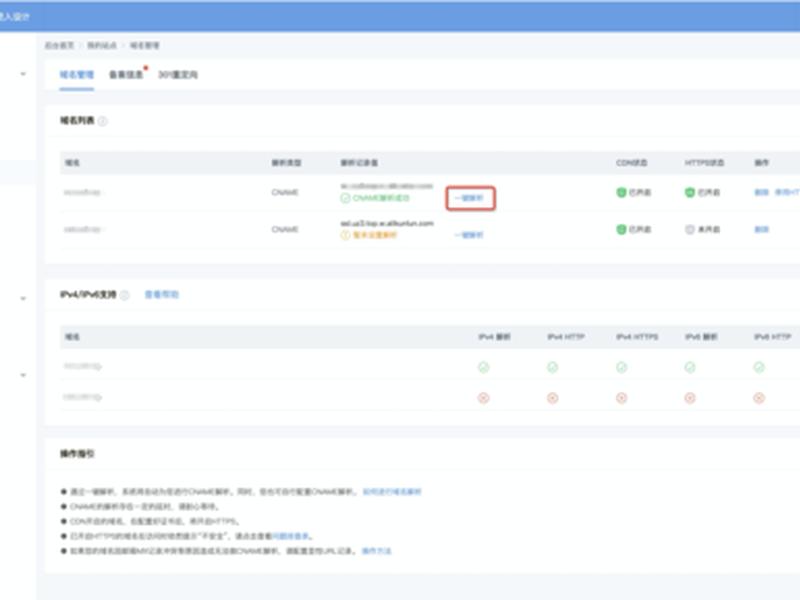The width and height of the screenshot is (800, 600).
Task: Click the green check icon by CNAME解析成功
Action: tap(345, 198)
